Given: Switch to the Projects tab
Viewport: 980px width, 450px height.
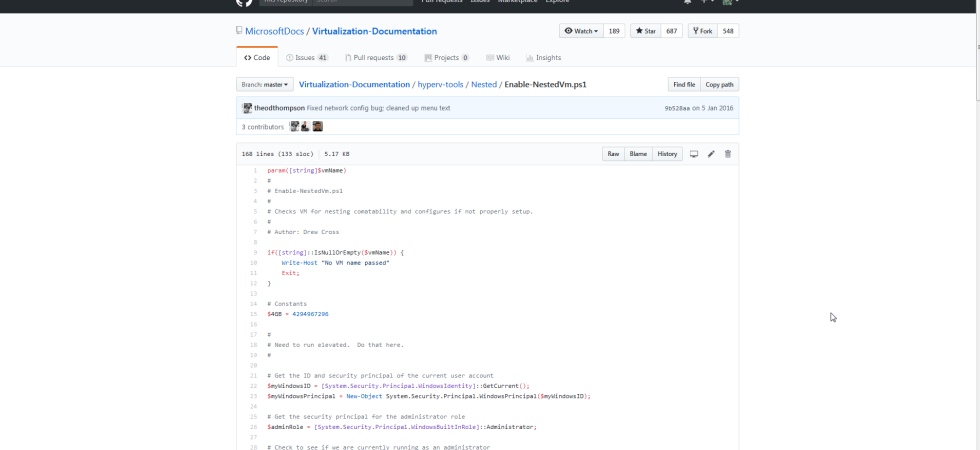Looking at the screenshot, I should pyautogui.click(x=447, y=58).
